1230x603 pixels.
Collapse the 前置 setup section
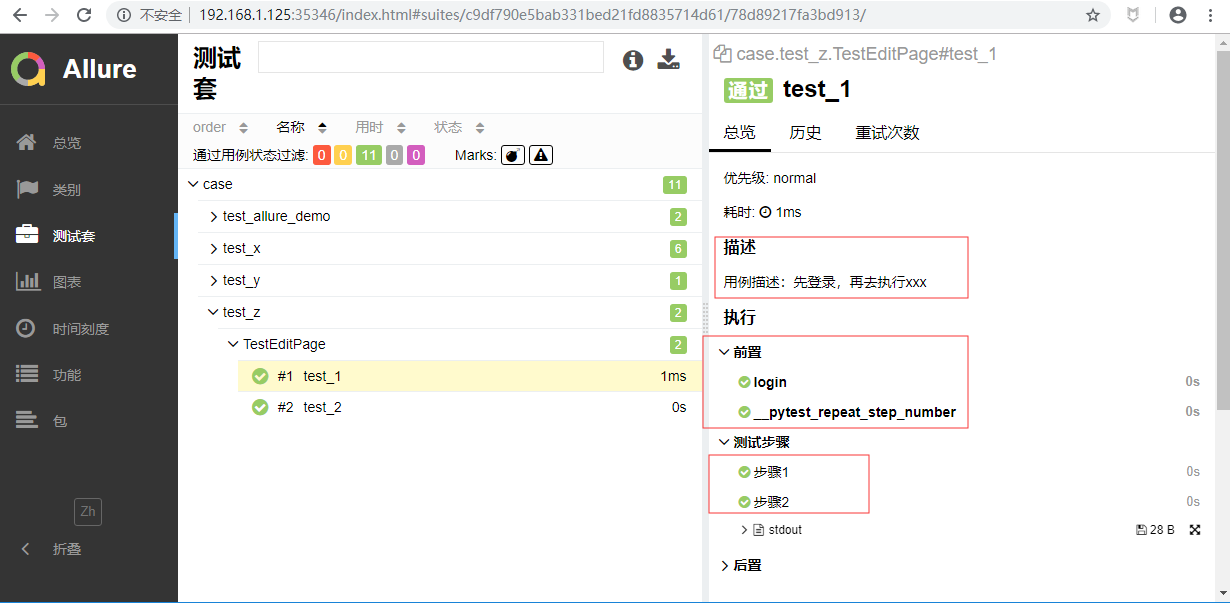pyautogui.click(x=741, y=352)
